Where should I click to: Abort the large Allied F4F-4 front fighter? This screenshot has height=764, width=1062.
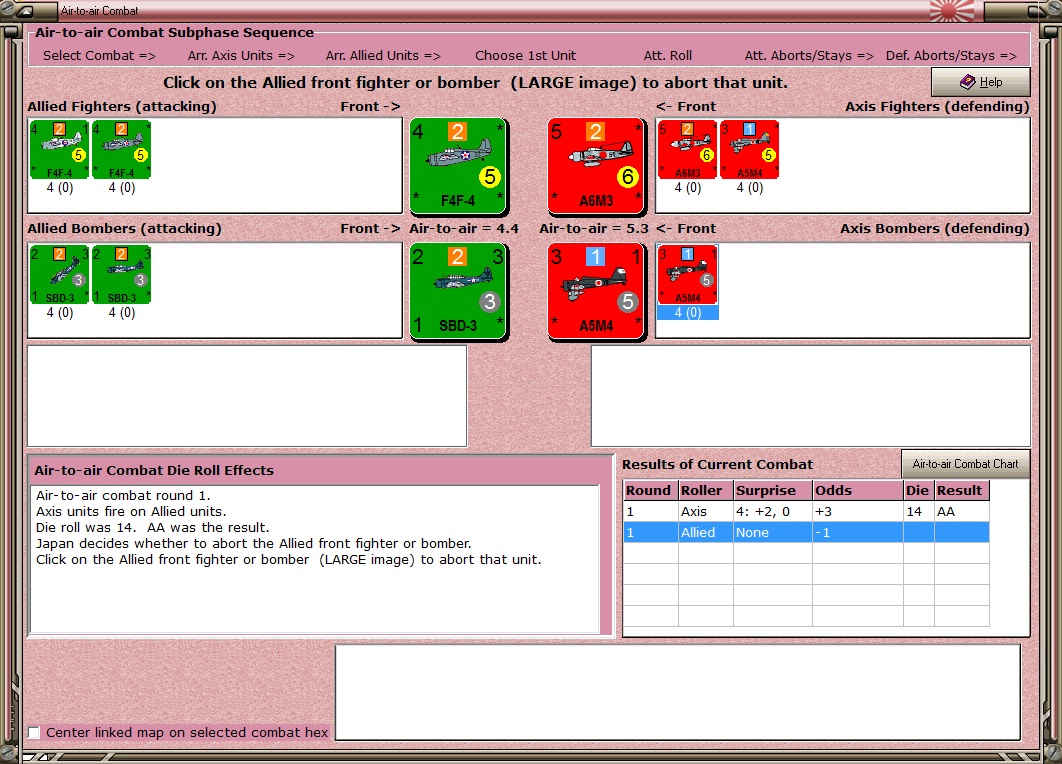point(459,165)
